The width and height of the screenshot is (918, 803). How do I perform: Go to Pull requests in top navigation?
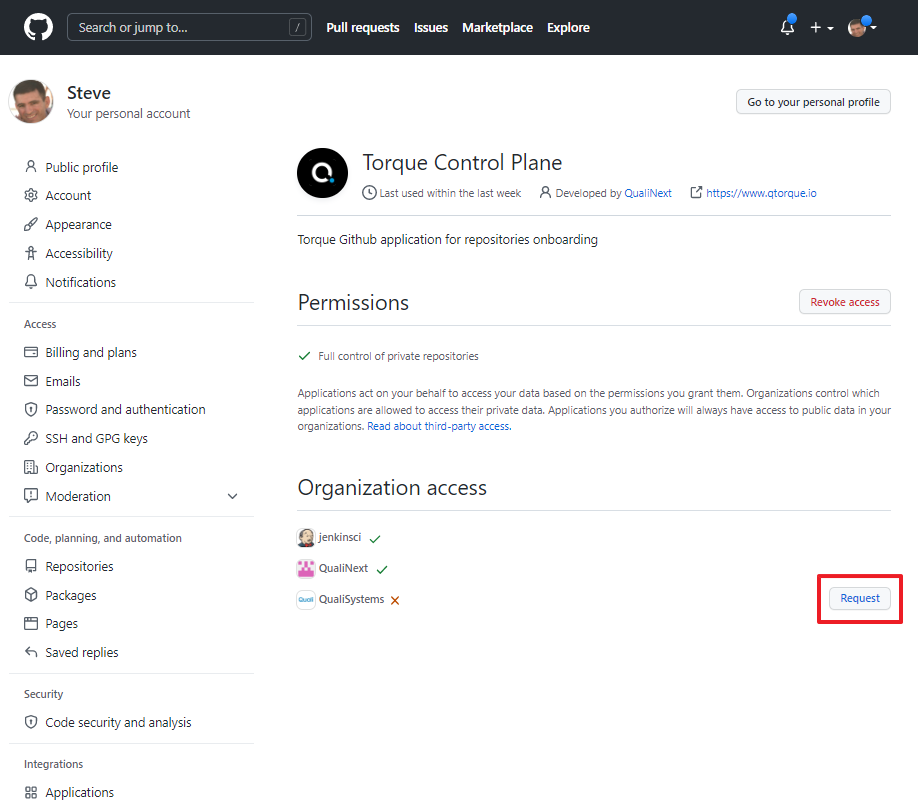(362, 27)
